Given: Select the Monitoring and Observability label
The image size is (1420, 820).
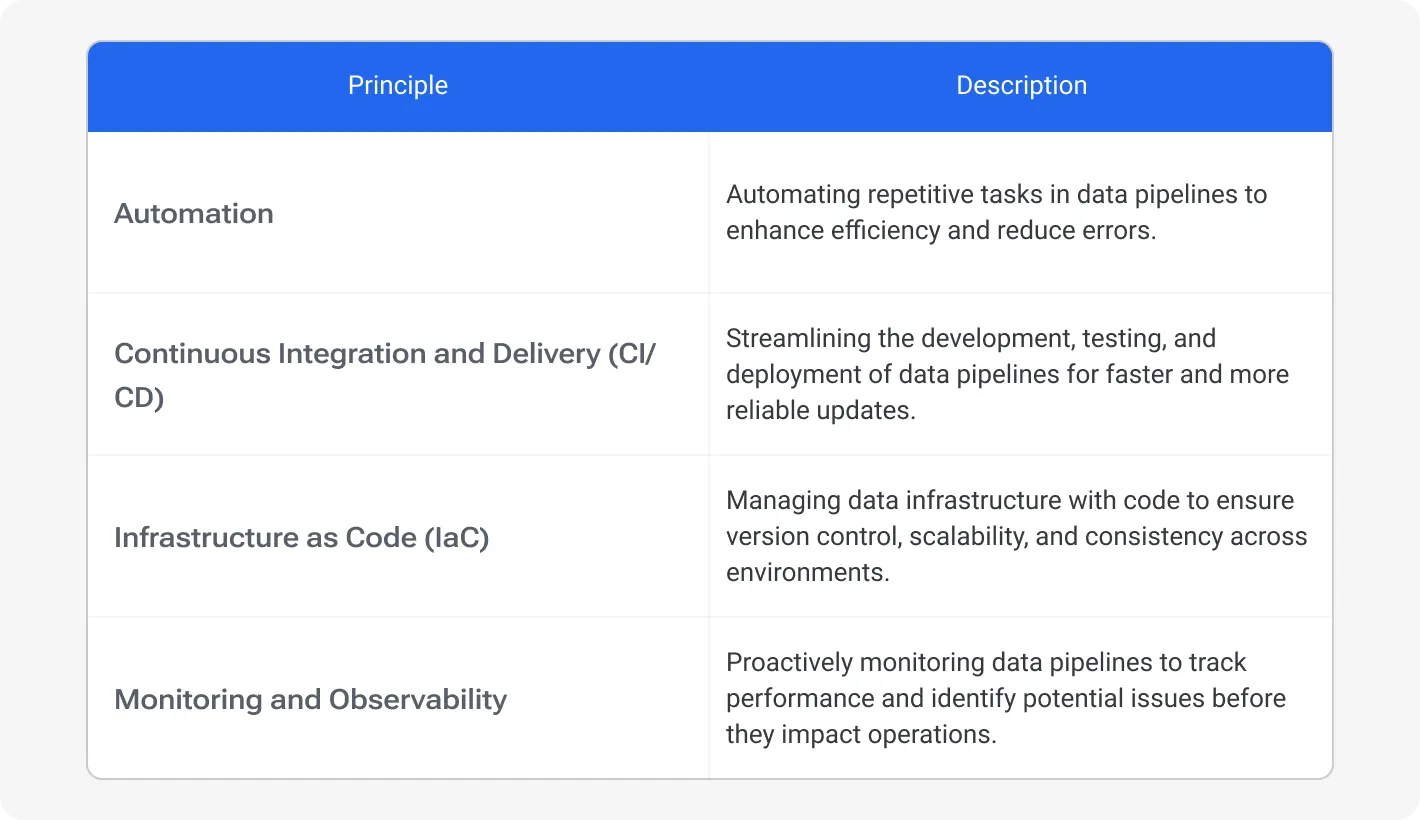Looking at the screenshot, I should (310, 699).
